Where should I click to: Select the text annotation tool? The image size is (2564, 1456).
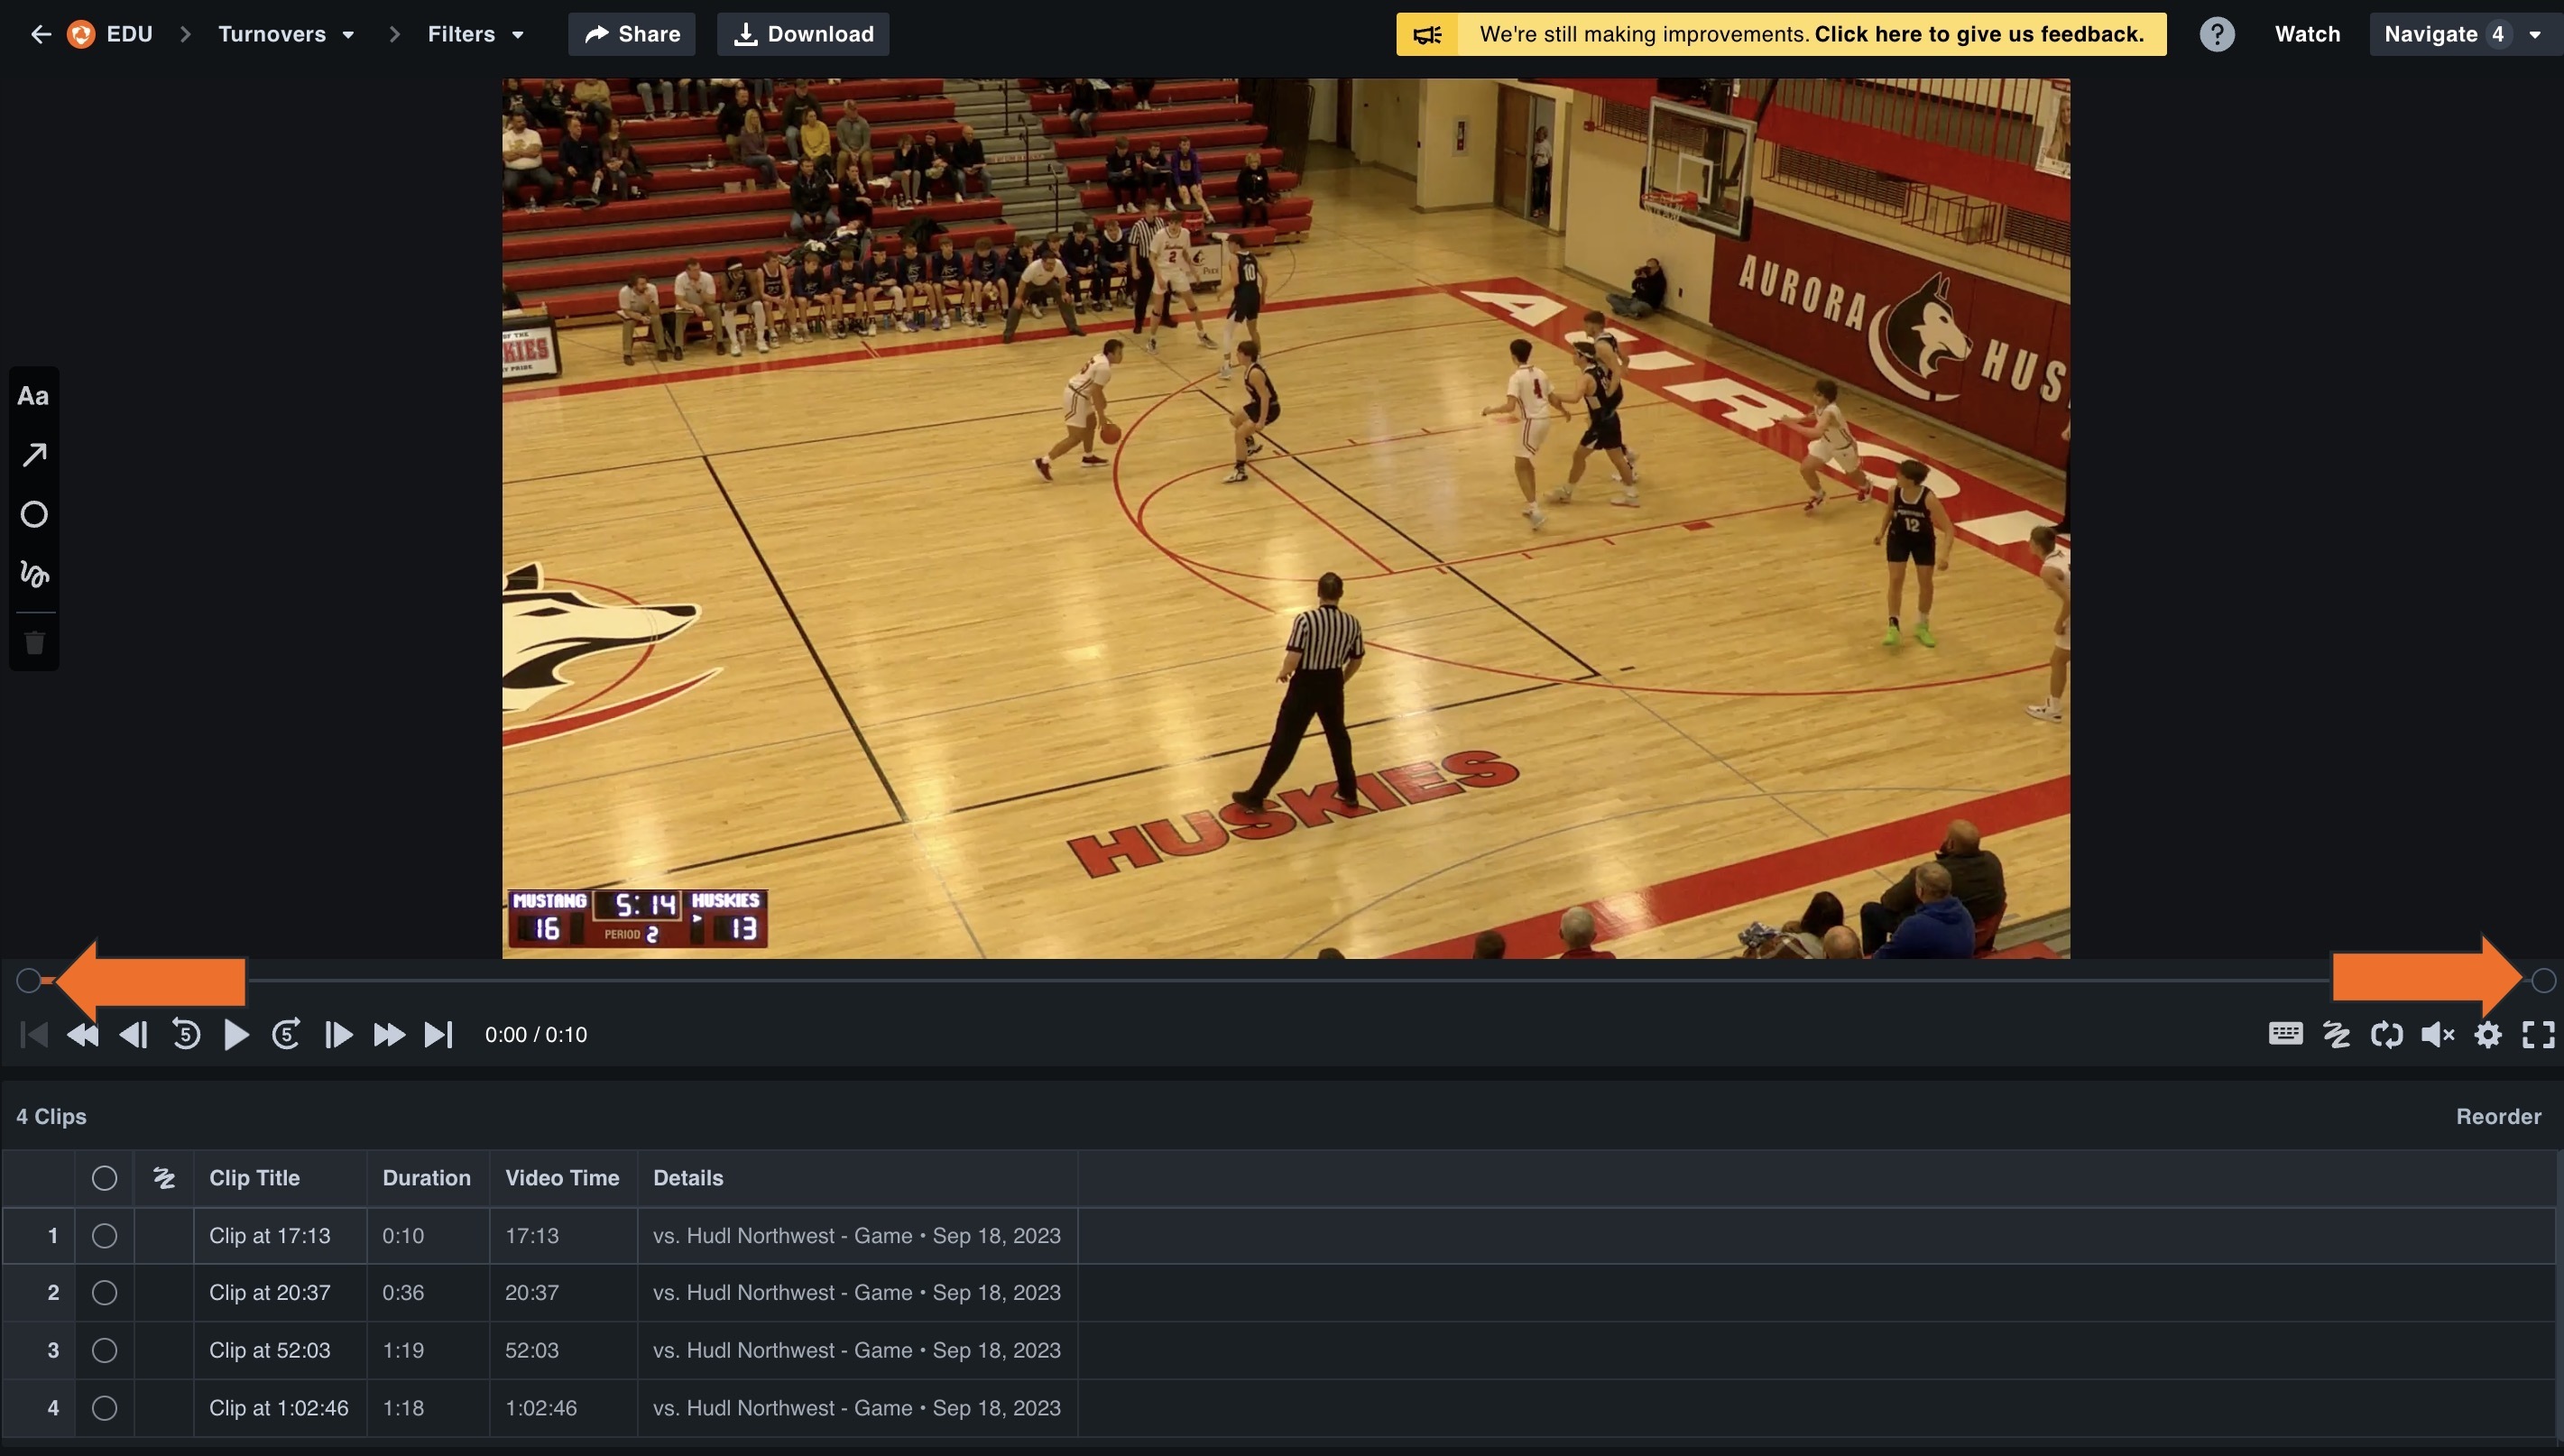tap(33, 395)
